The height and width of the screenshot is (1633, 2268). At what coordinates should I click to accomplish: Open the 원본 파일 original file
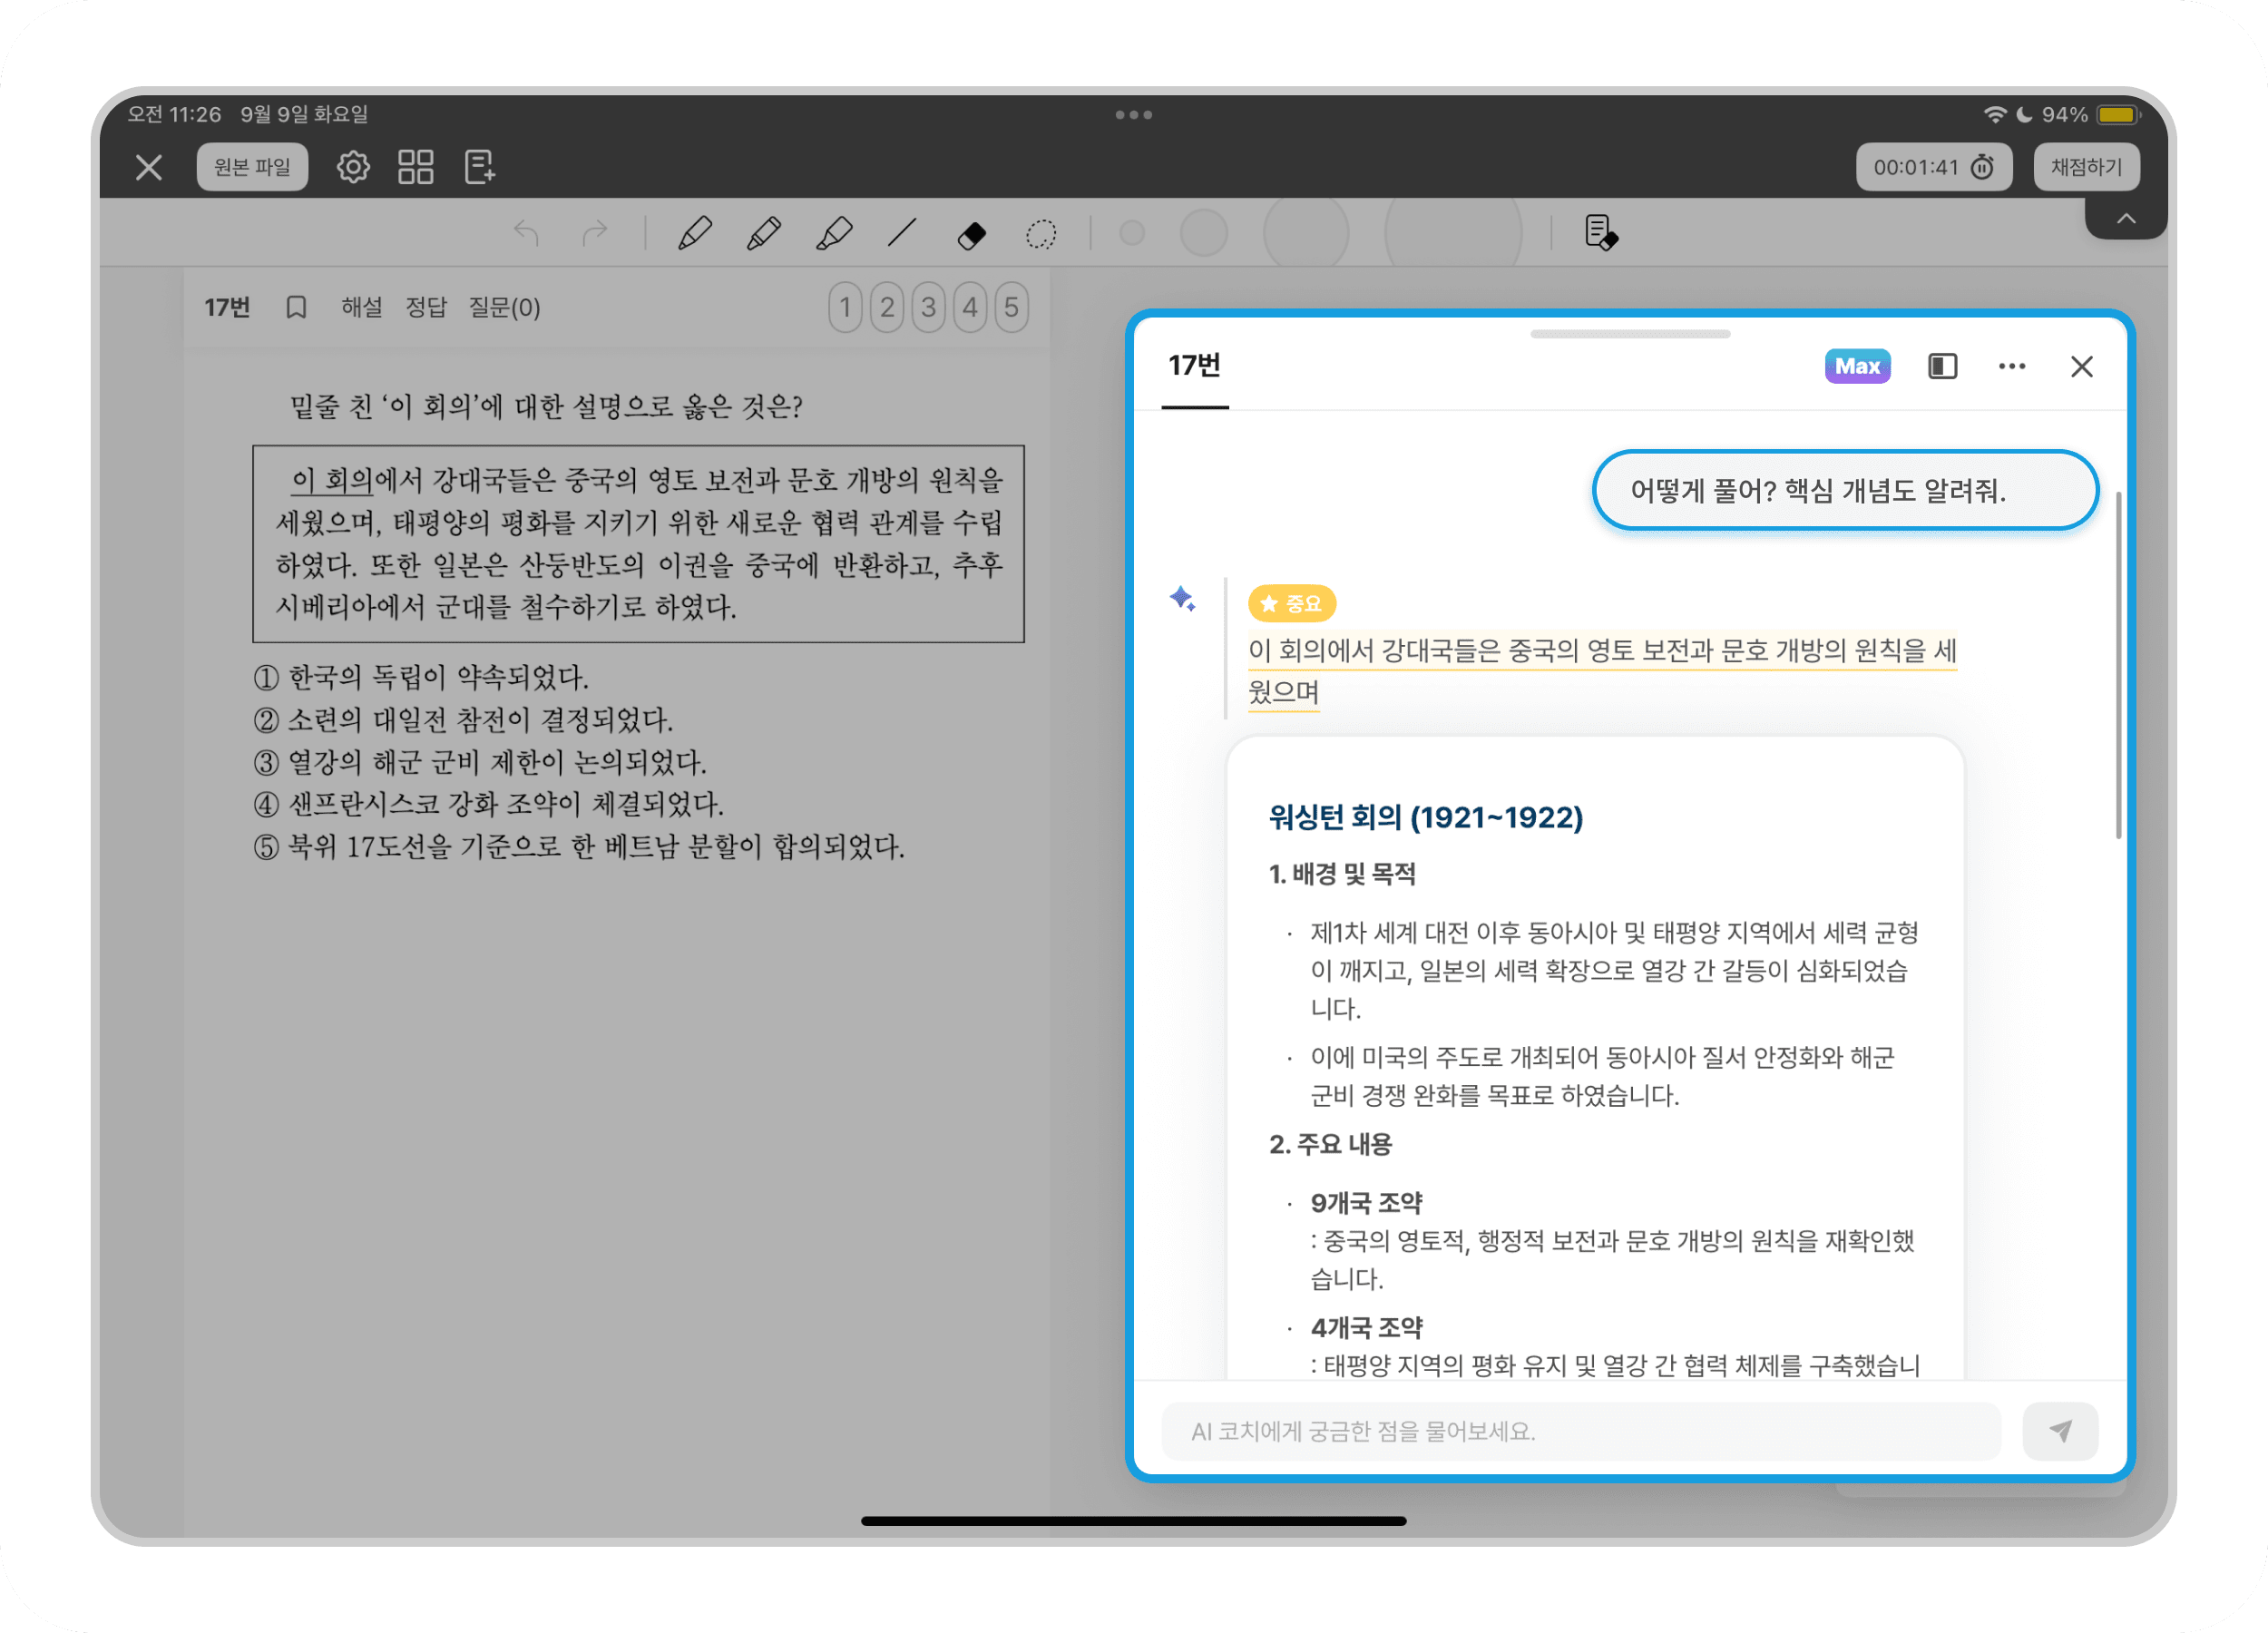point(252,167)
